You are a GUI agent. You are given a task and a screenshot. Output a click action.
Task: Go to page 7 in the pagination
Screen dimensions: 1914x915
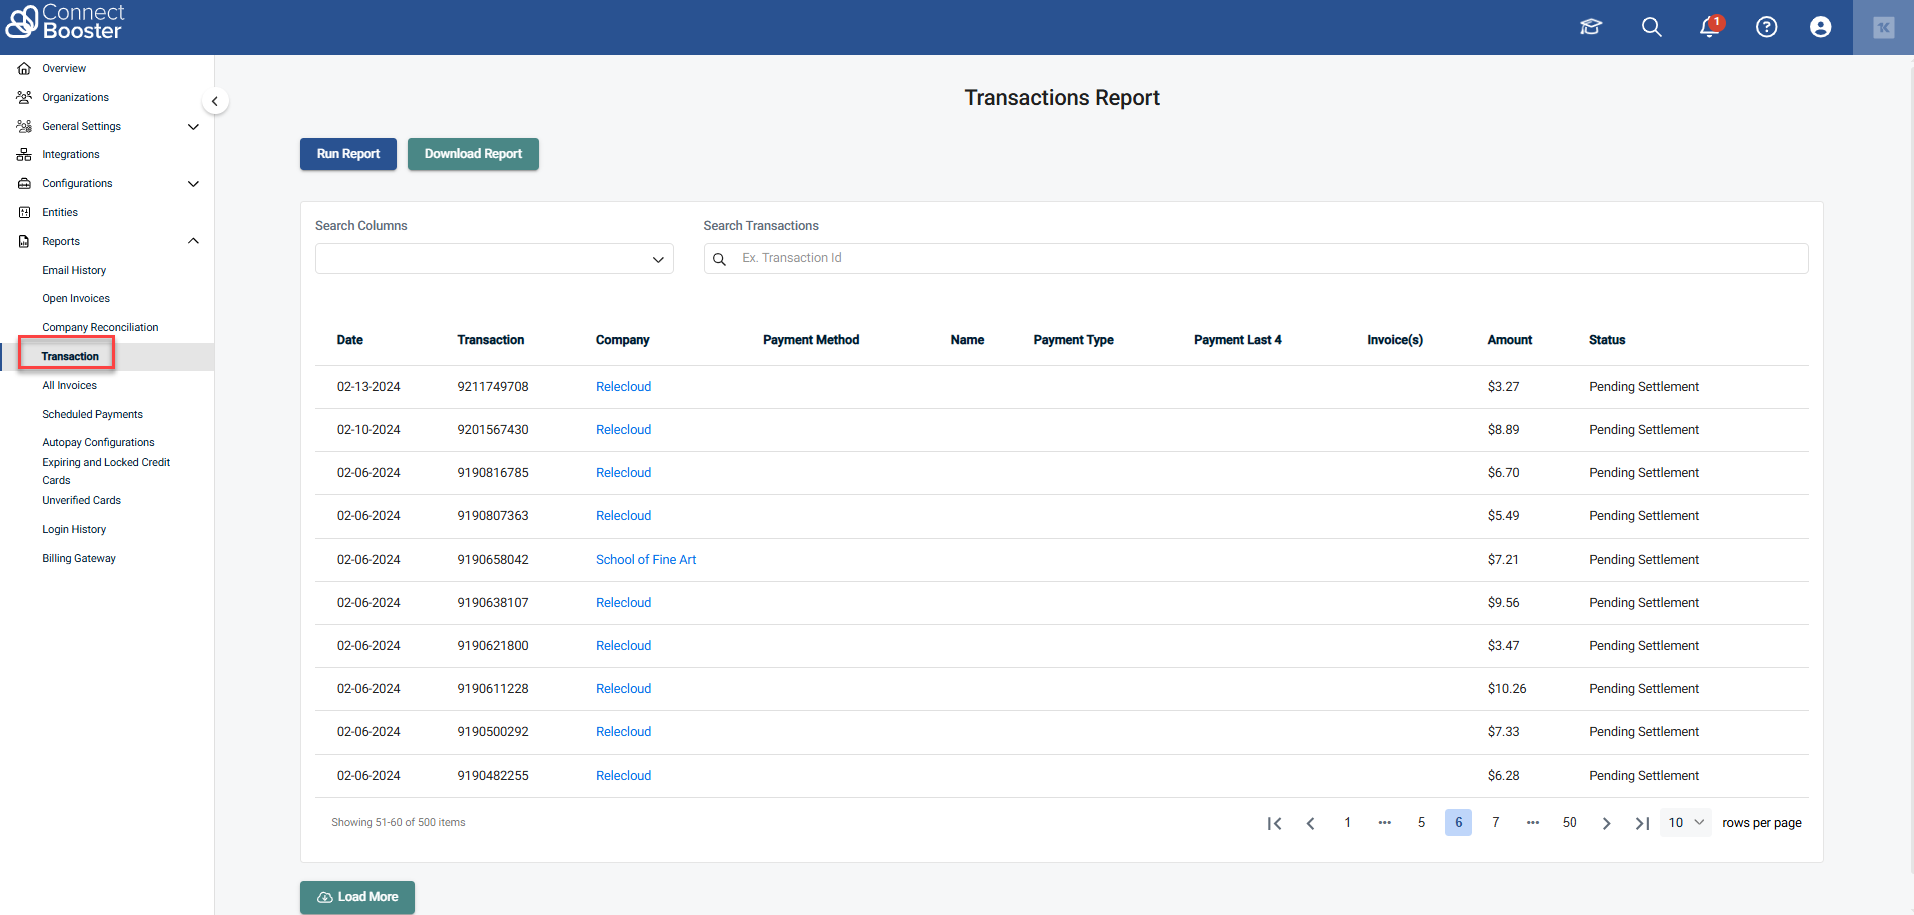pos(1495,822)
